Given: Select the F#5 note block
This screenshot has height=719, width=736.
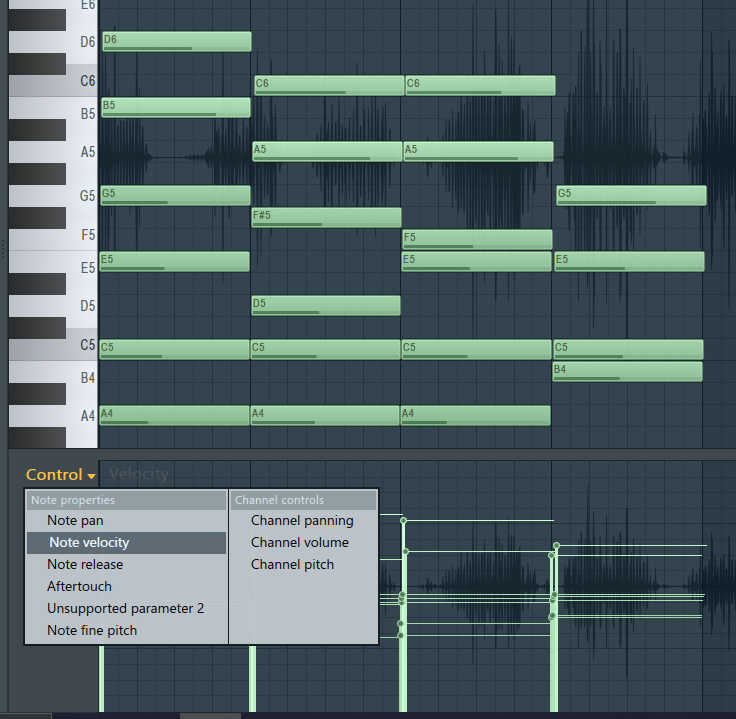Looking at the screenshot, I should (x=327, y=218).
